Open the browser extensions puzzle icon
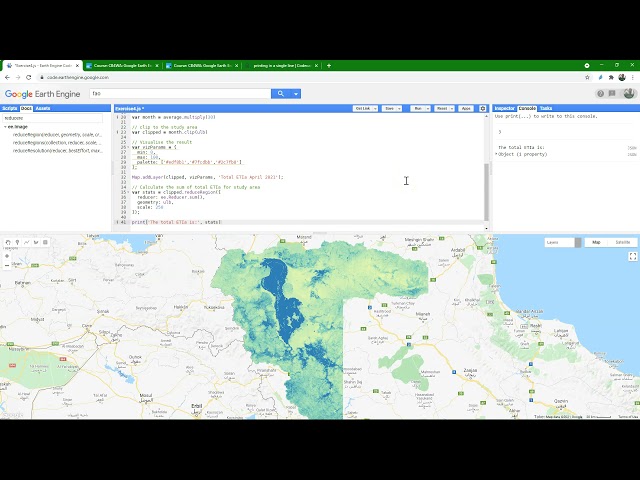The image size is (640, 480). point(611,77)
